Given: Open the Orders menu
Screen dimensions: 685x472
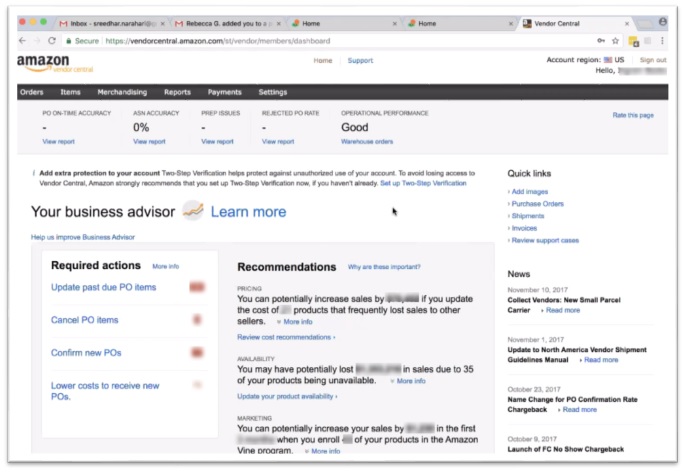Looking at the screenshot, I should (31, 92).
